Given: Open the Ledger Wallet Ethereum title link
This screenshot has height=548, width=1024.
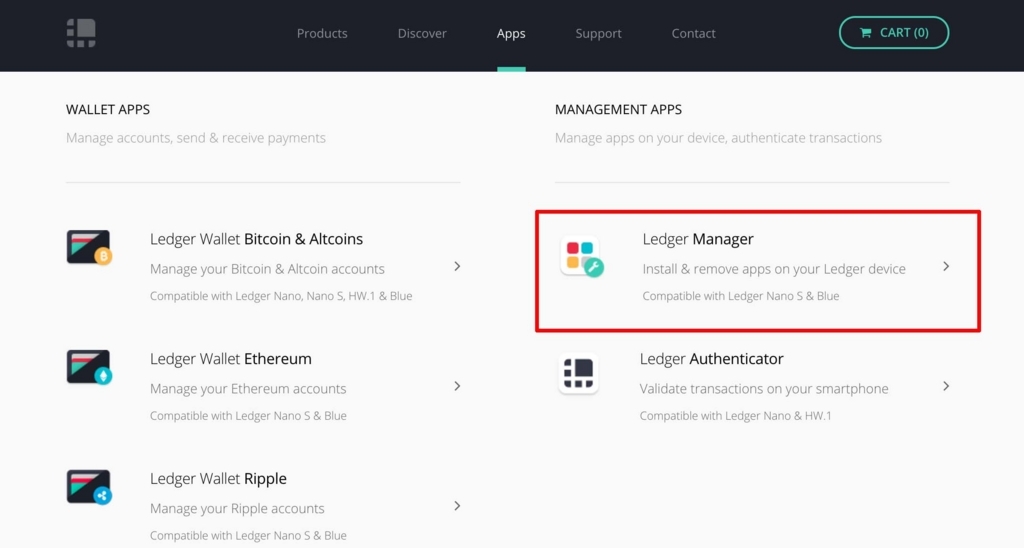Looking at the screenshot, I should tap(231, 359).
